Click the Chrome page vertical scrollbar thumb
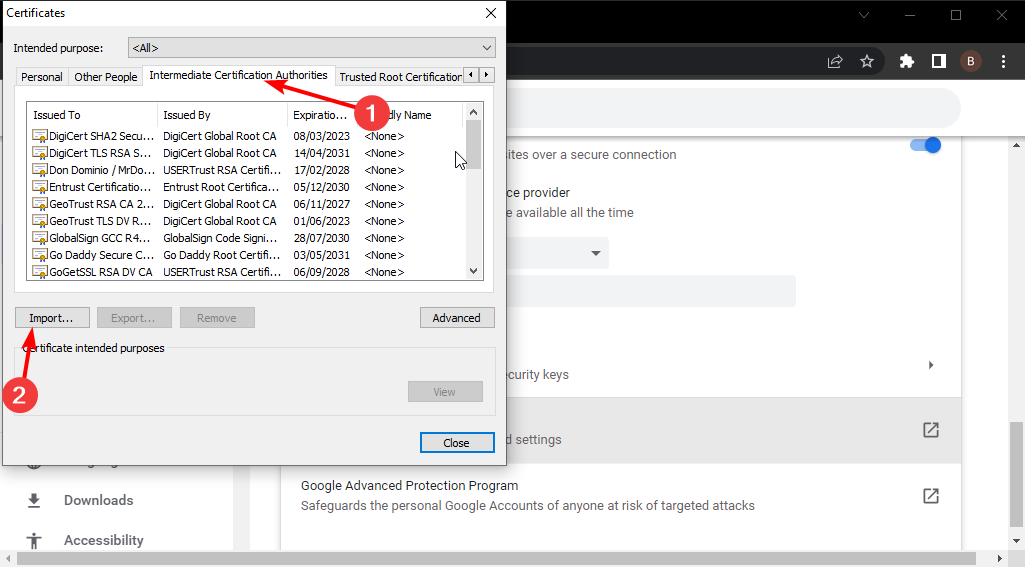Viewport: 1025px width, 567px height. (x=1016, y=473)
